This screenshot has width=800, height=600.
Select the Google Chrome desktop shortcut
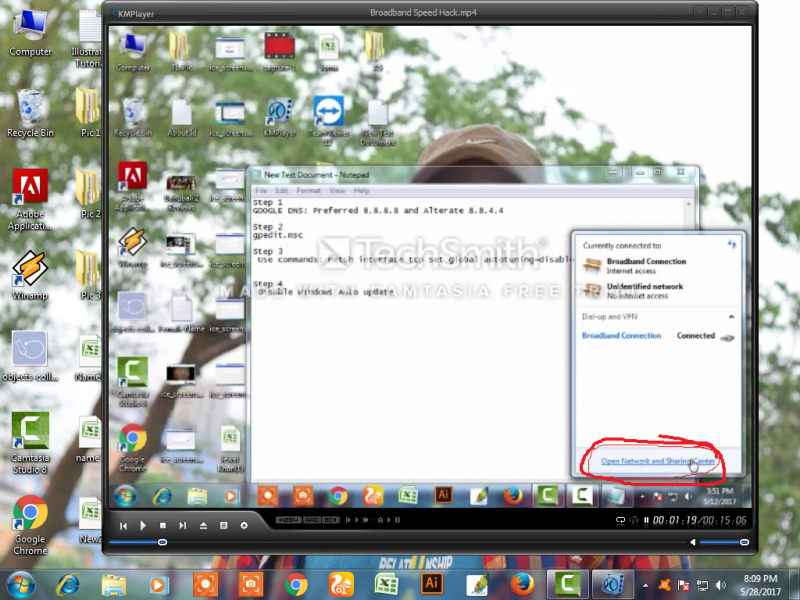coord(30,526)
